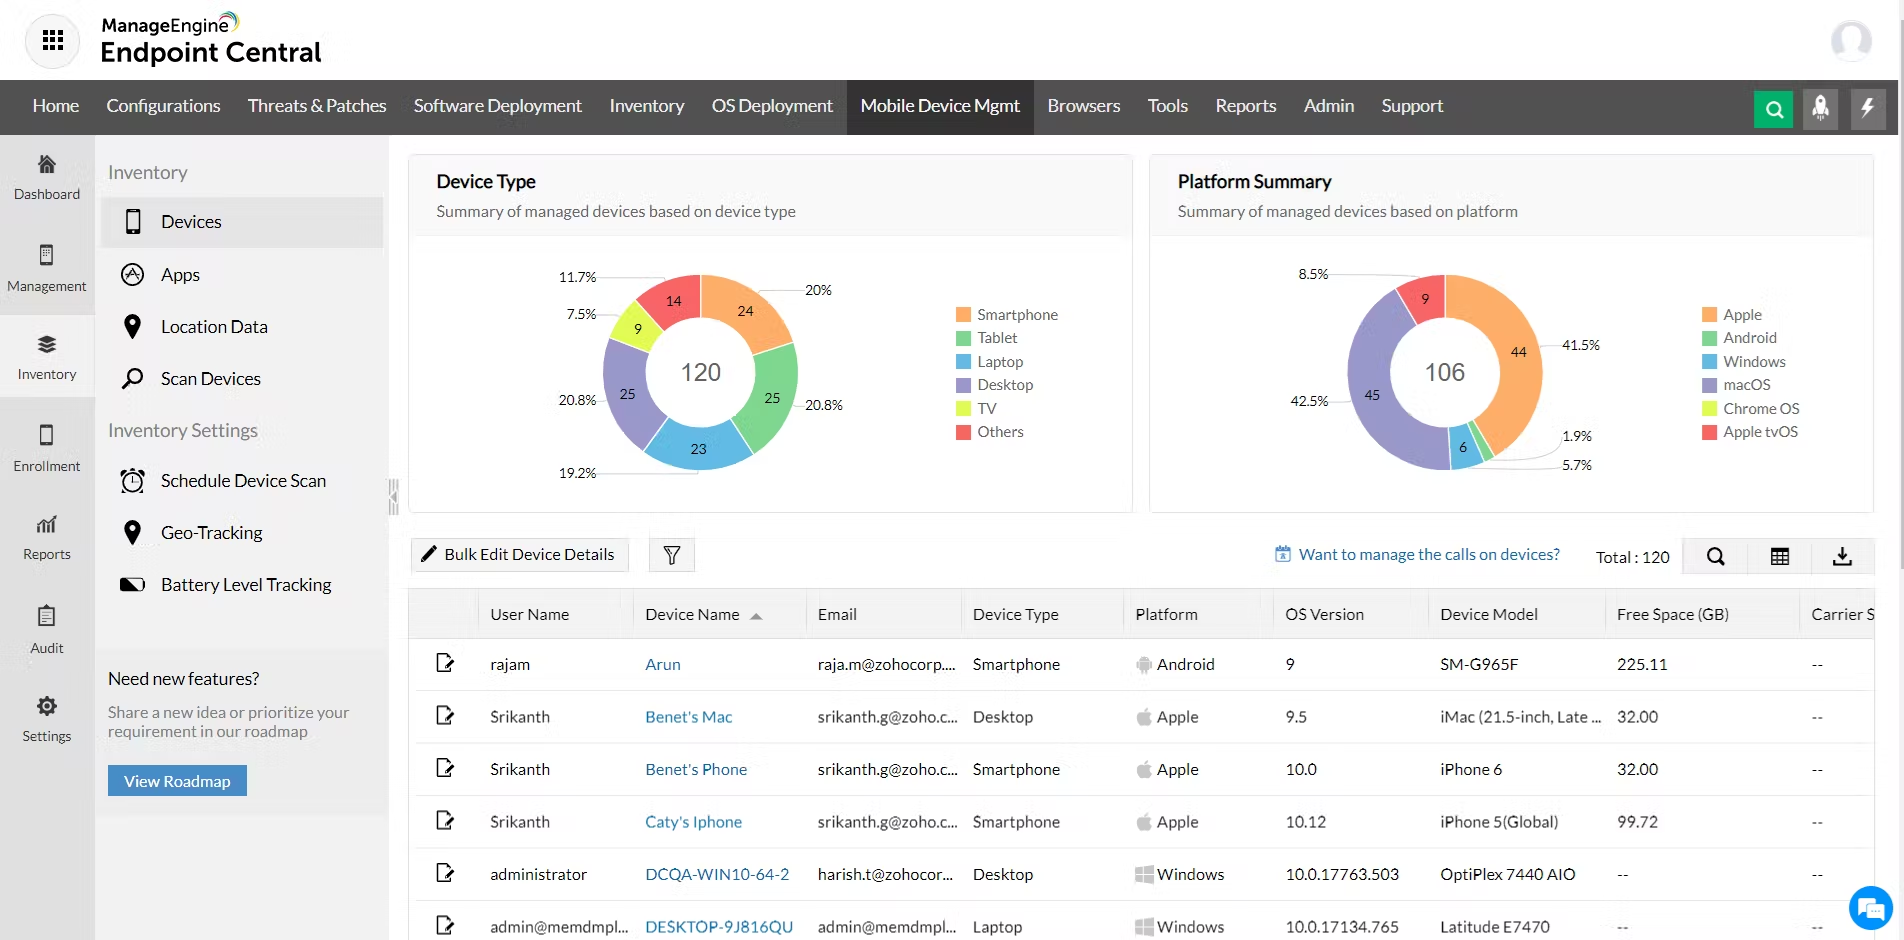Open the apps grid launcher icon
The image size is (1904, 940).
coord(53,40)
